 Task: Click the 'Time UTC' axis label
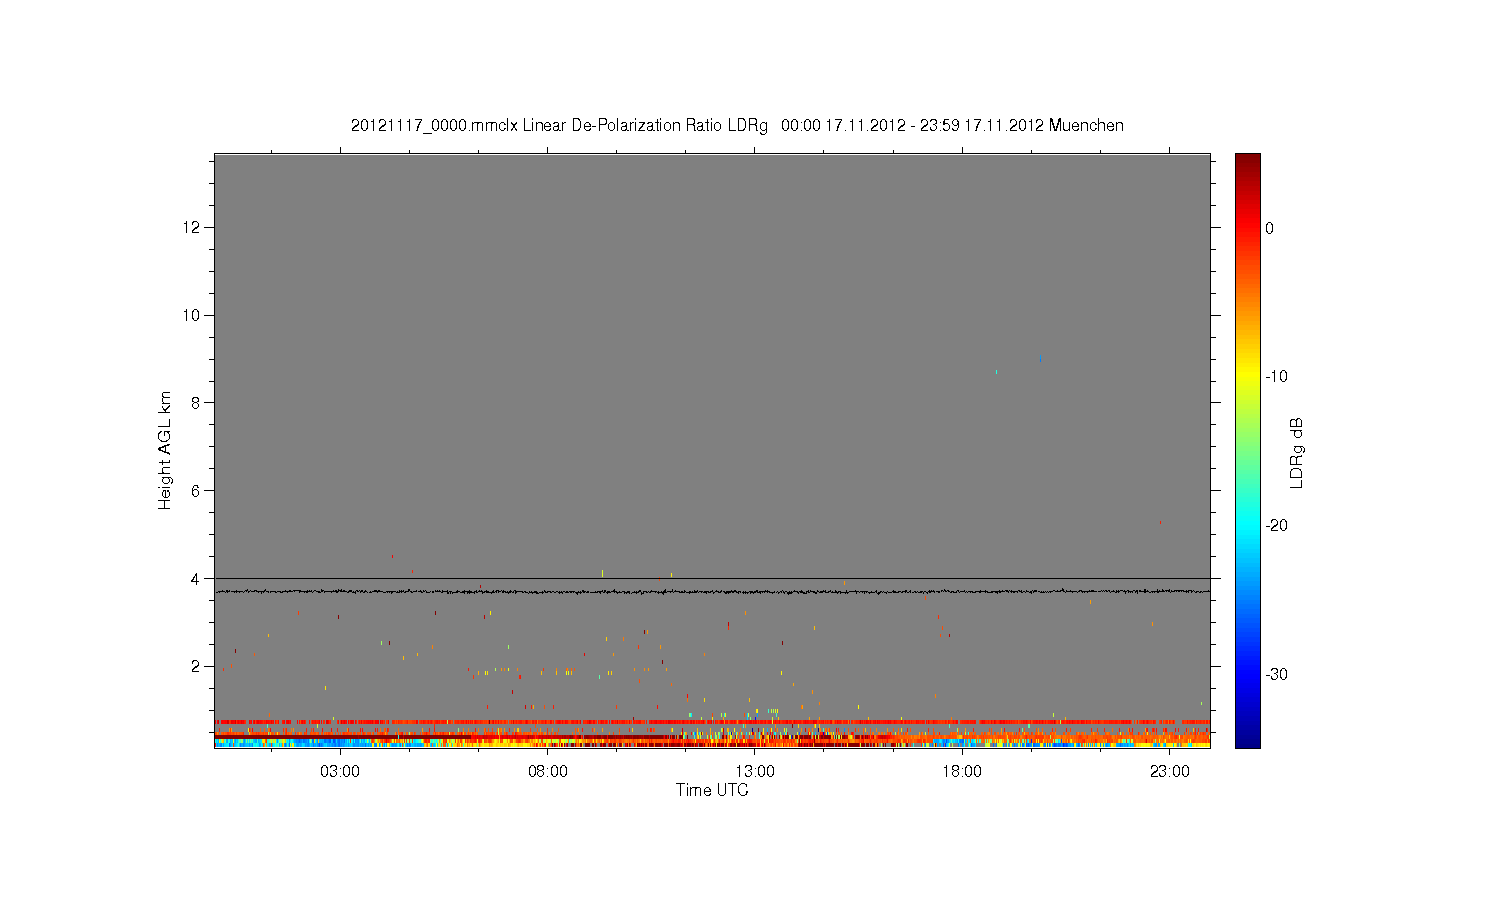click(x=712, y=790)
